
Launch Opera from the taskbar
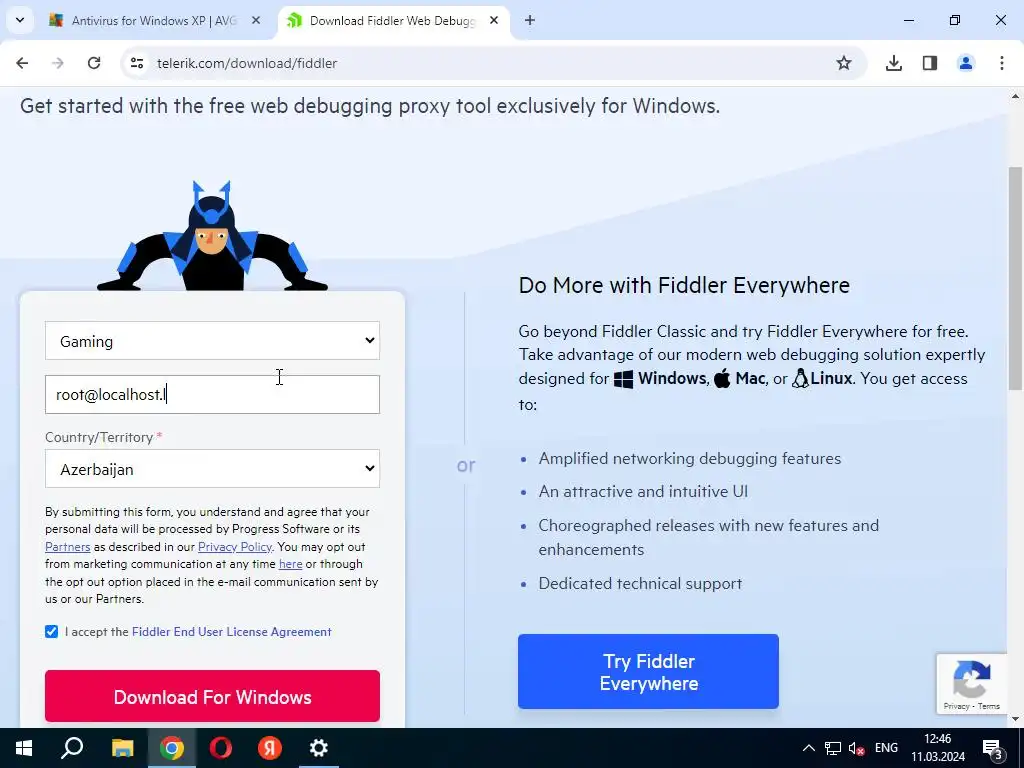pos(221,748)
